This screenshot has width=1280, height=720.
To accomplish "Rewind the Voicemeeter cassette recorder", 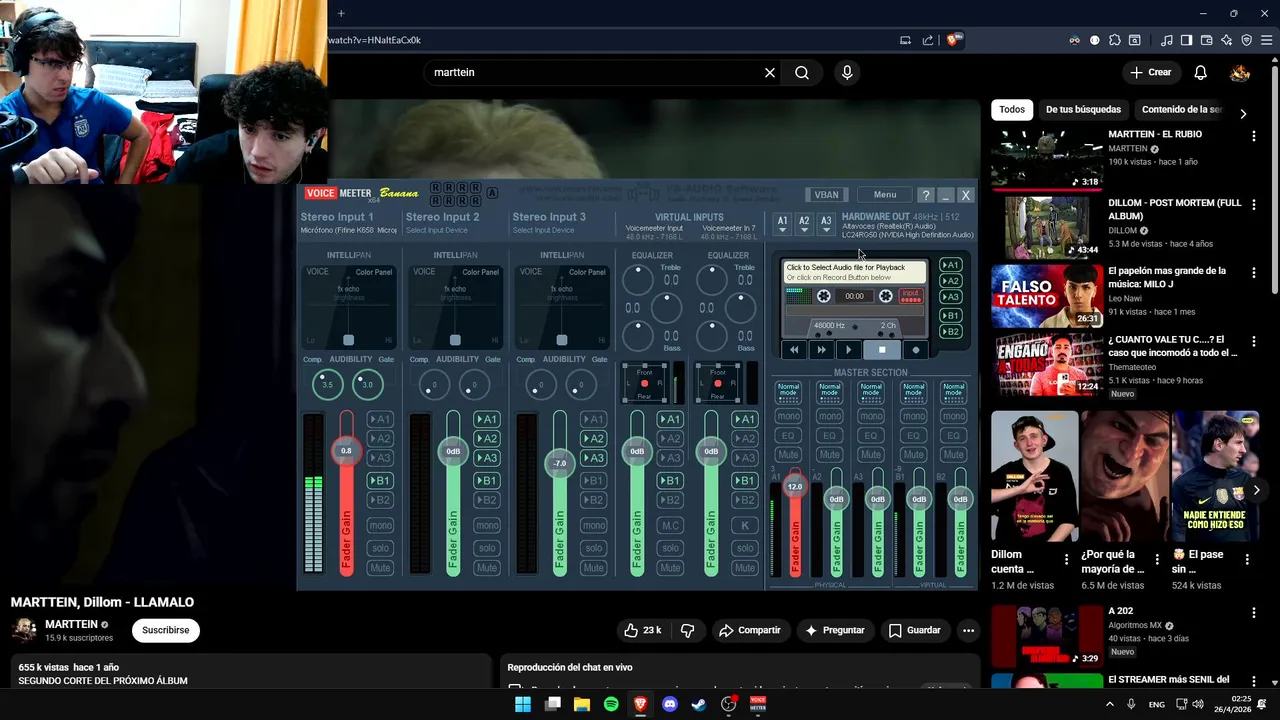I will click(794, 350).
